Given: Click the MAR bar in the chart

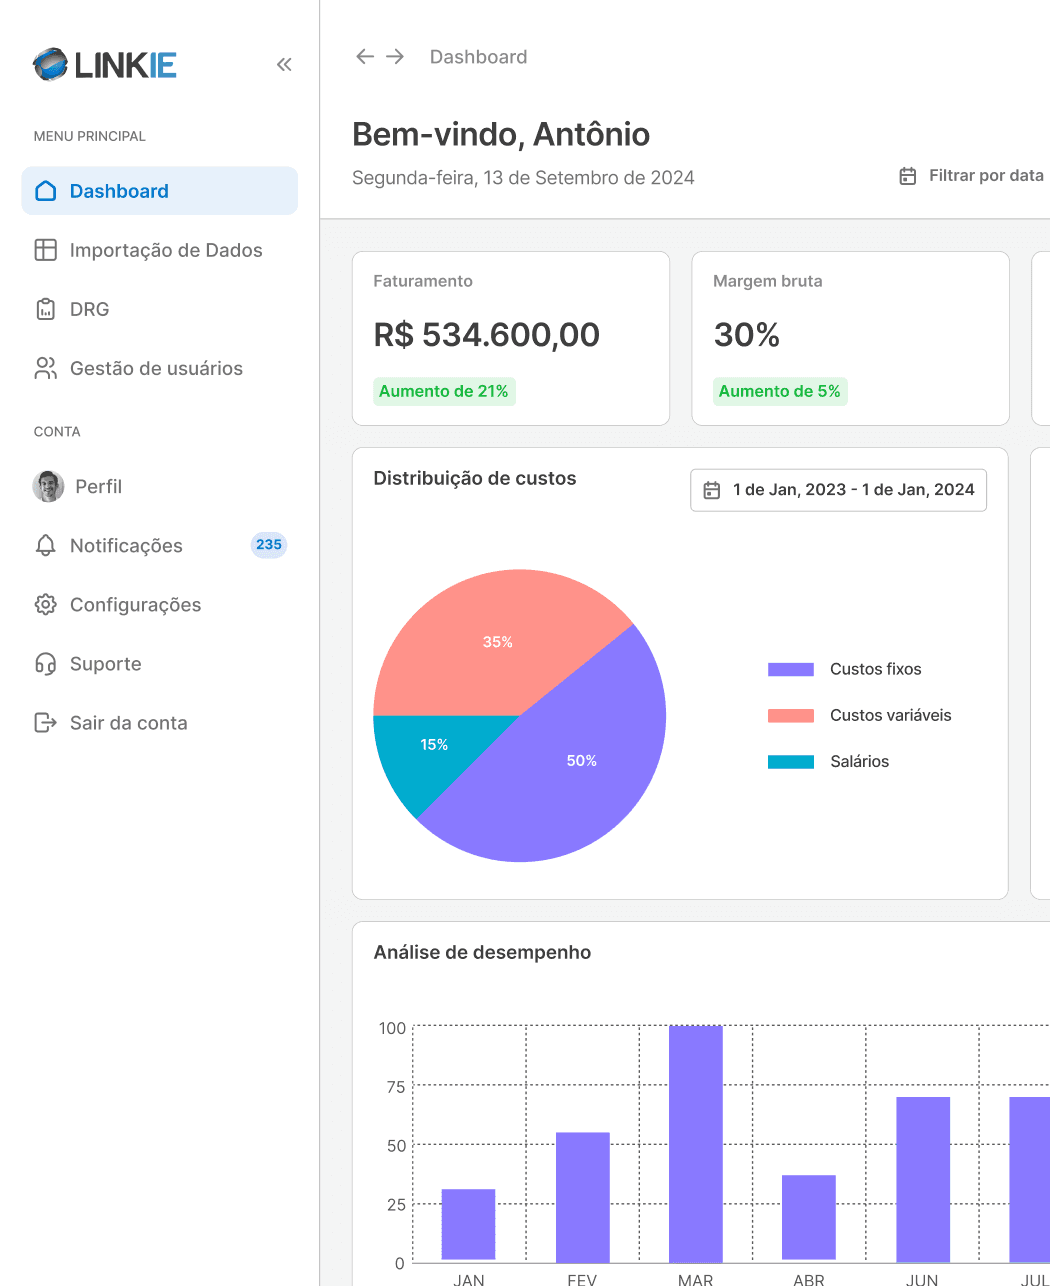Looking at the screenshot, I should (x=696, y=1144).
